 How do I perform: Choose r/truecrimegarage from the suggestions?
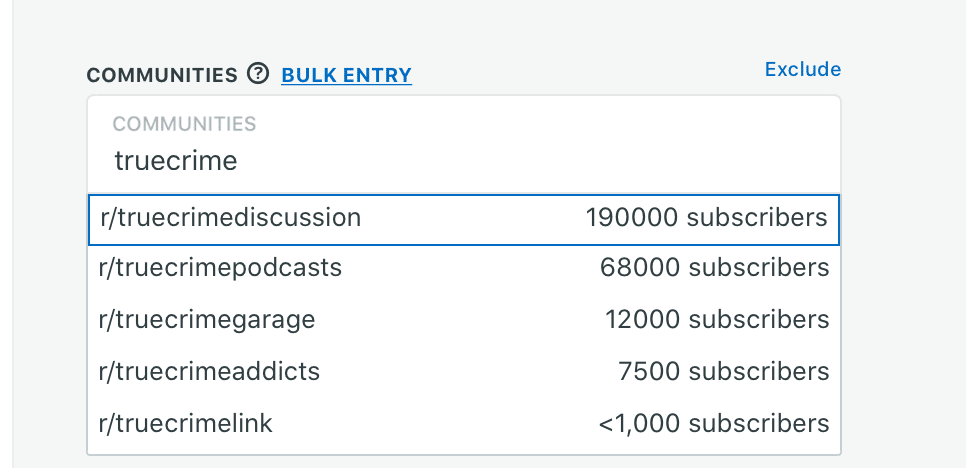pos(207,320)
